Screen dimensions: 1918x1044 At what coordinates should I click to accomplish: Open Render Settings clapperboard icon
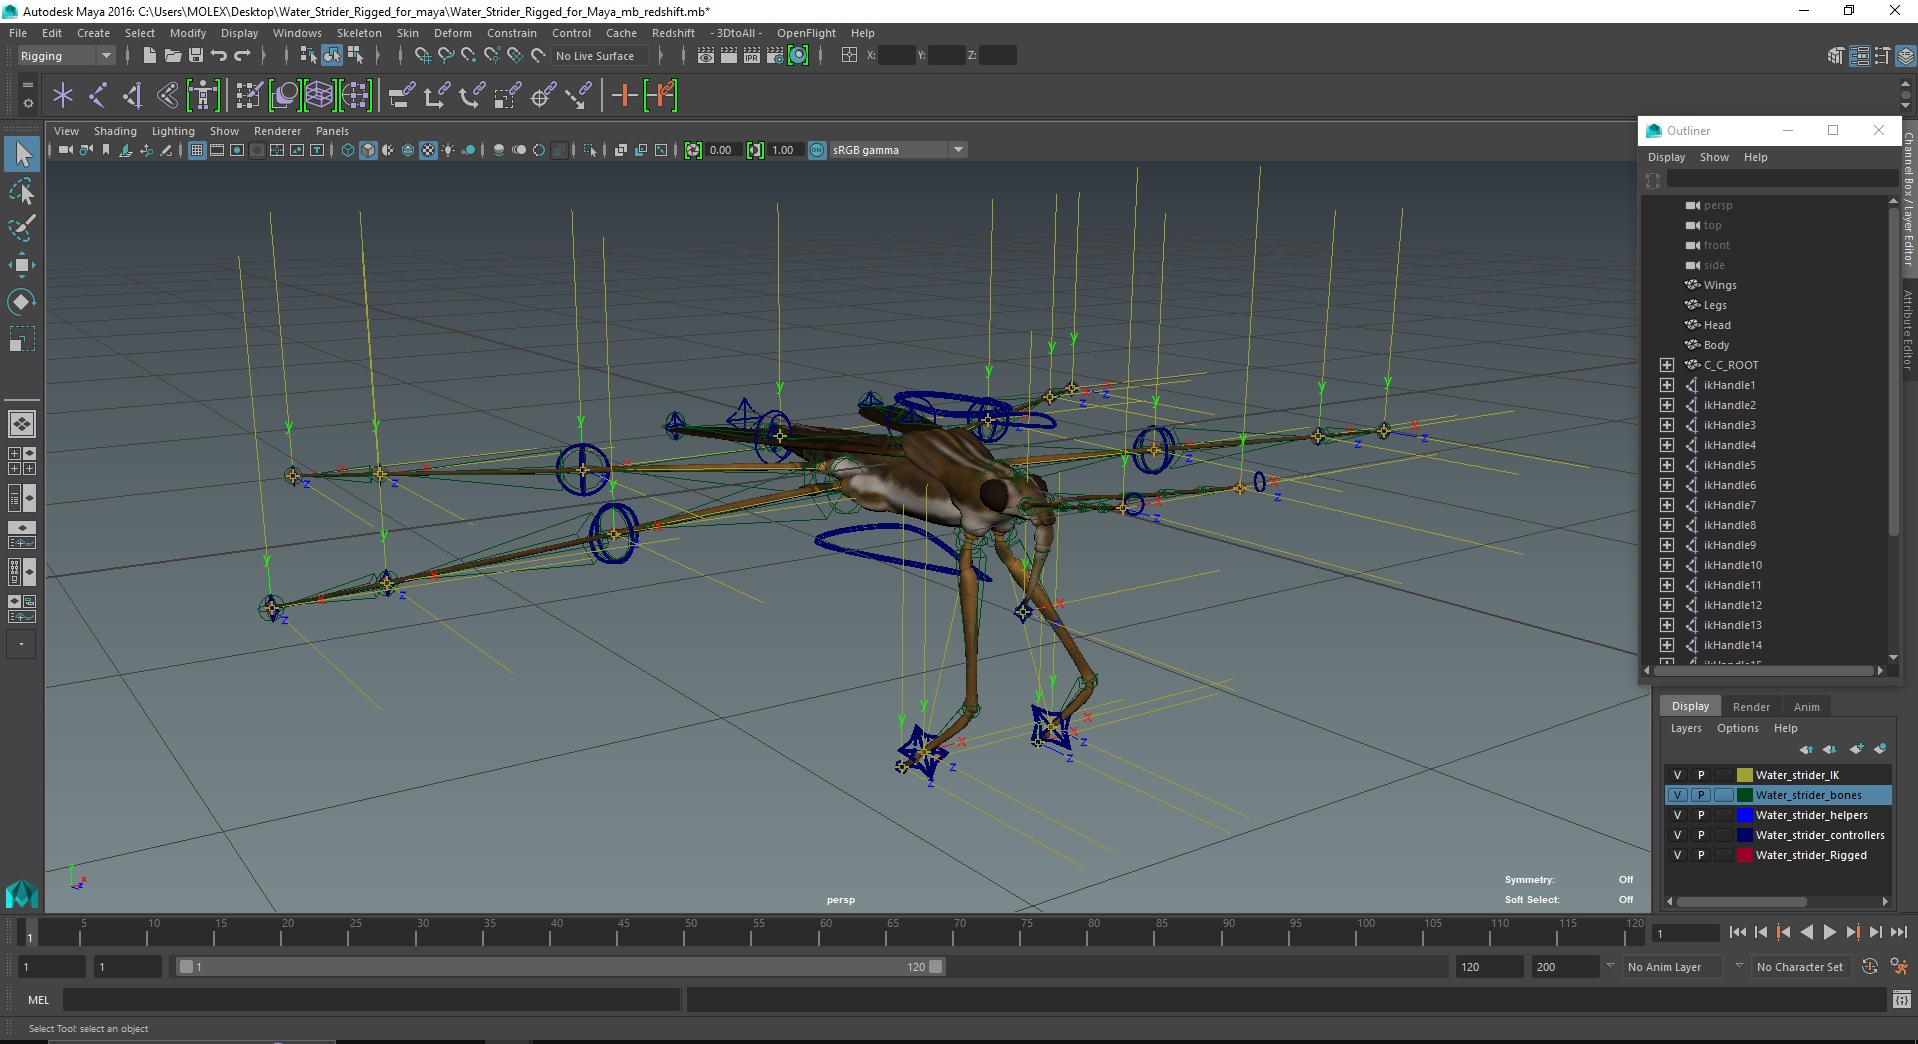[775, 56]
